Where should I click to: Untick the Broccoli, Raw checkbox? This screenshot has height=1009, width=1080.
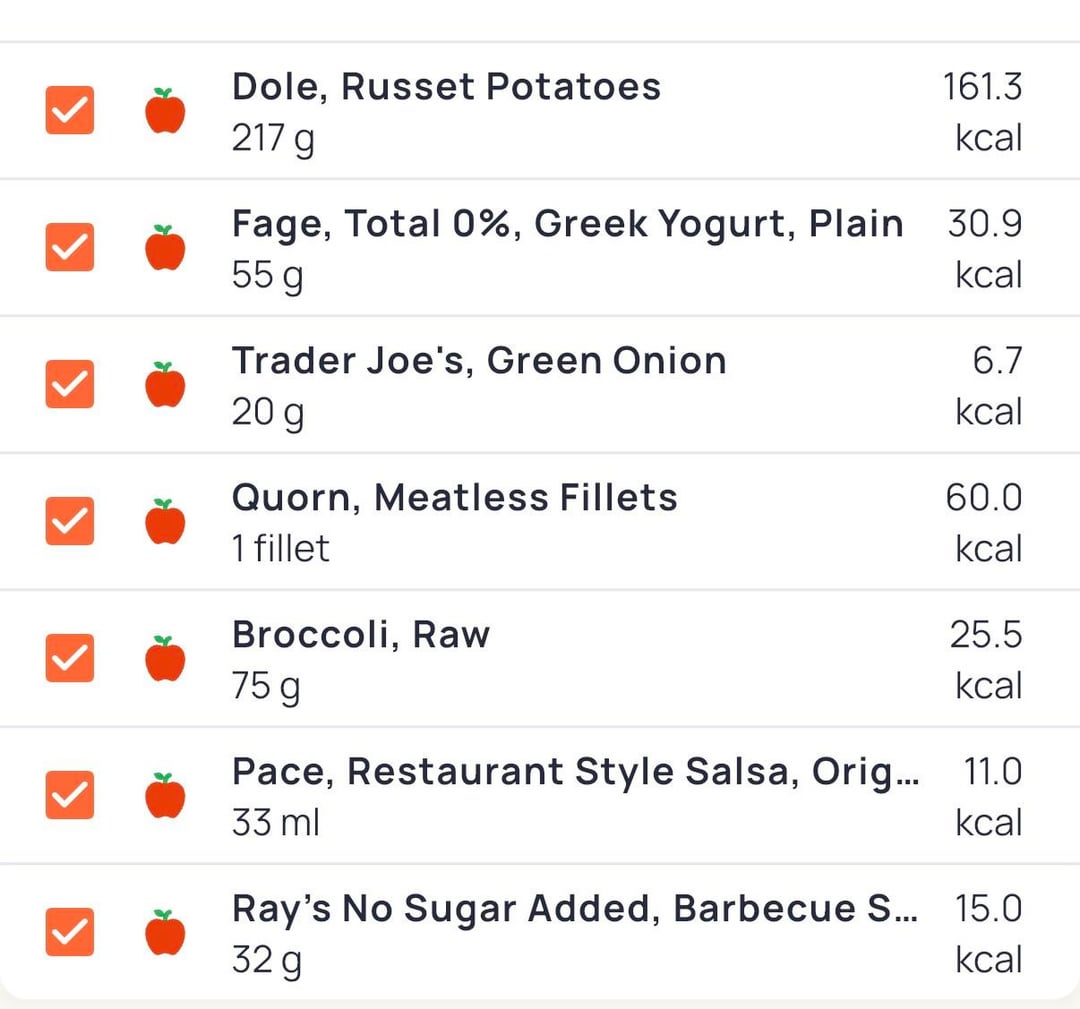coord(70,659)
